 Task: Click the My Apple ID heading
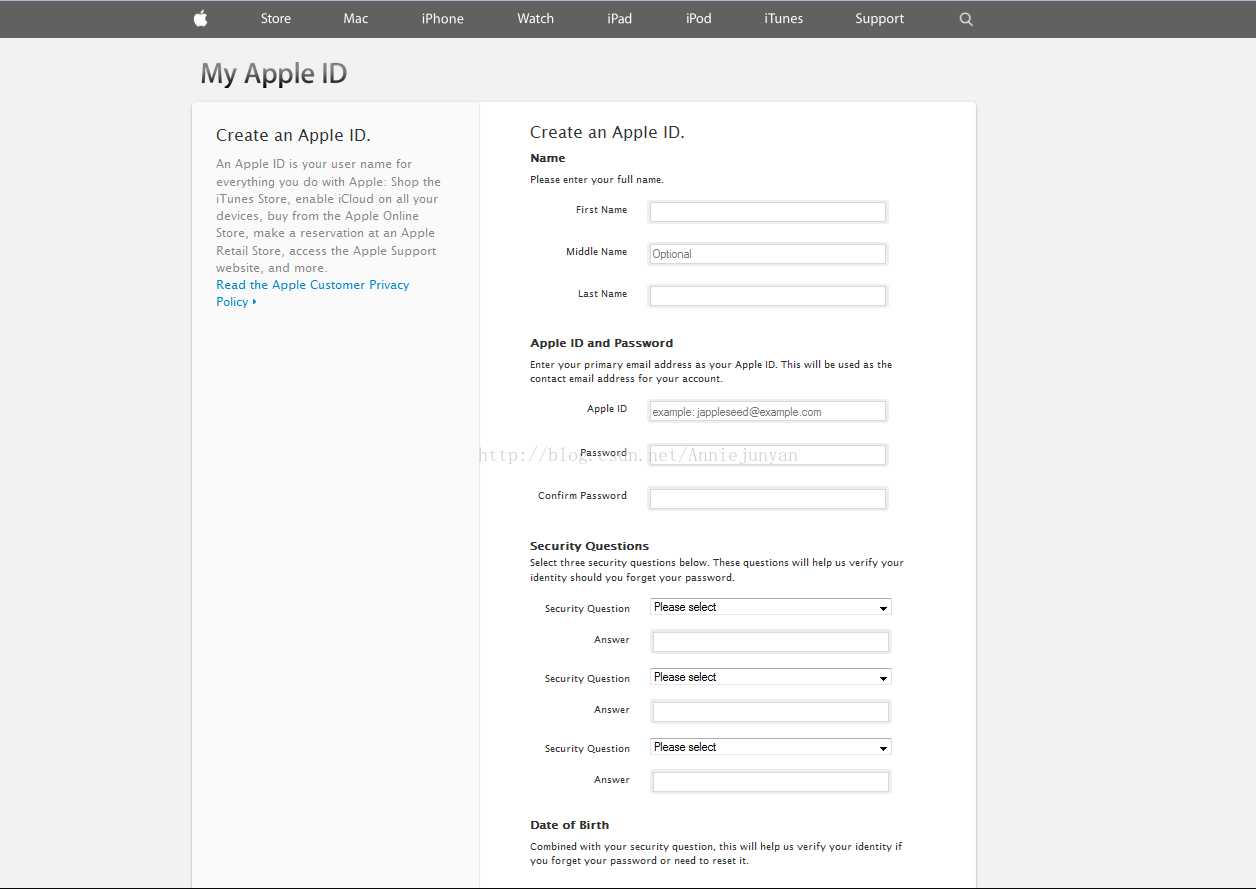pos(274,74)
